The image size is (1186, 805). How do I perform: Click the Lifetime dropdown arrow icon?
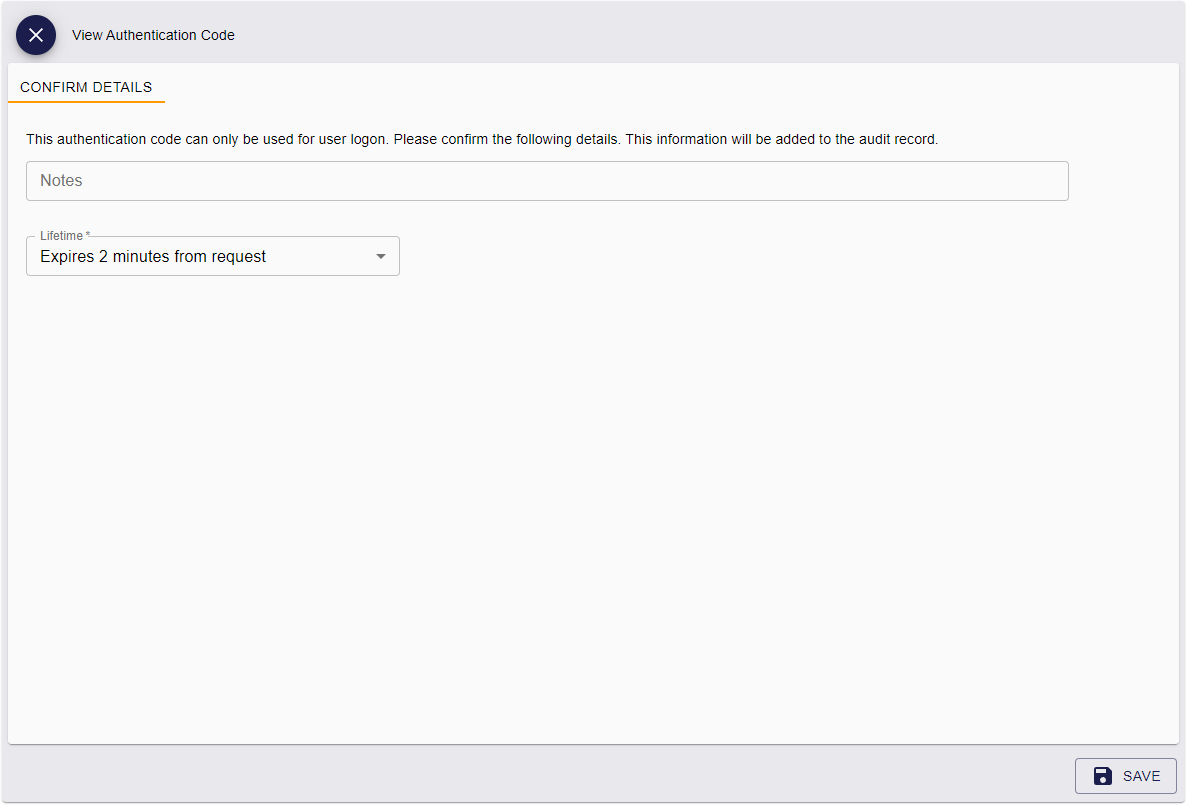[380, 257]
